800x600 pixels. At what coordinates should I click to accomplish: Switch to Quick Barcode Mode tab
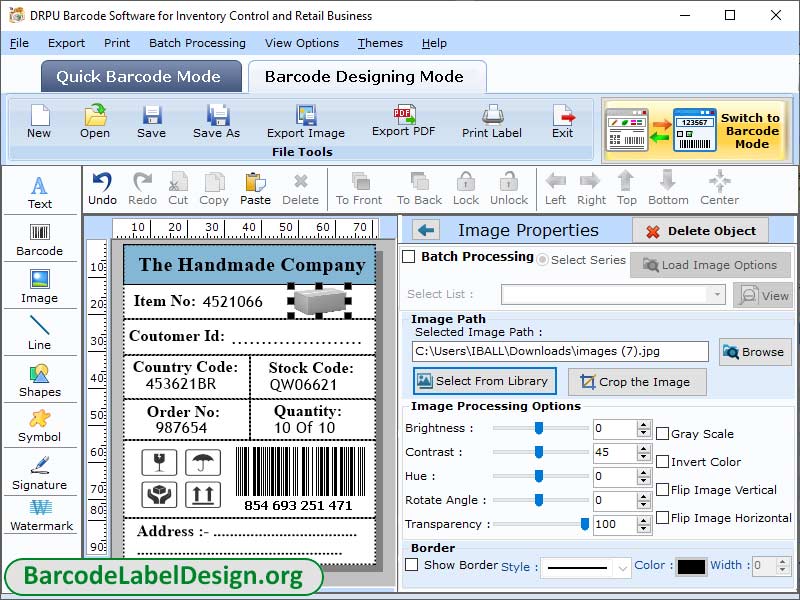pos(140,76)
